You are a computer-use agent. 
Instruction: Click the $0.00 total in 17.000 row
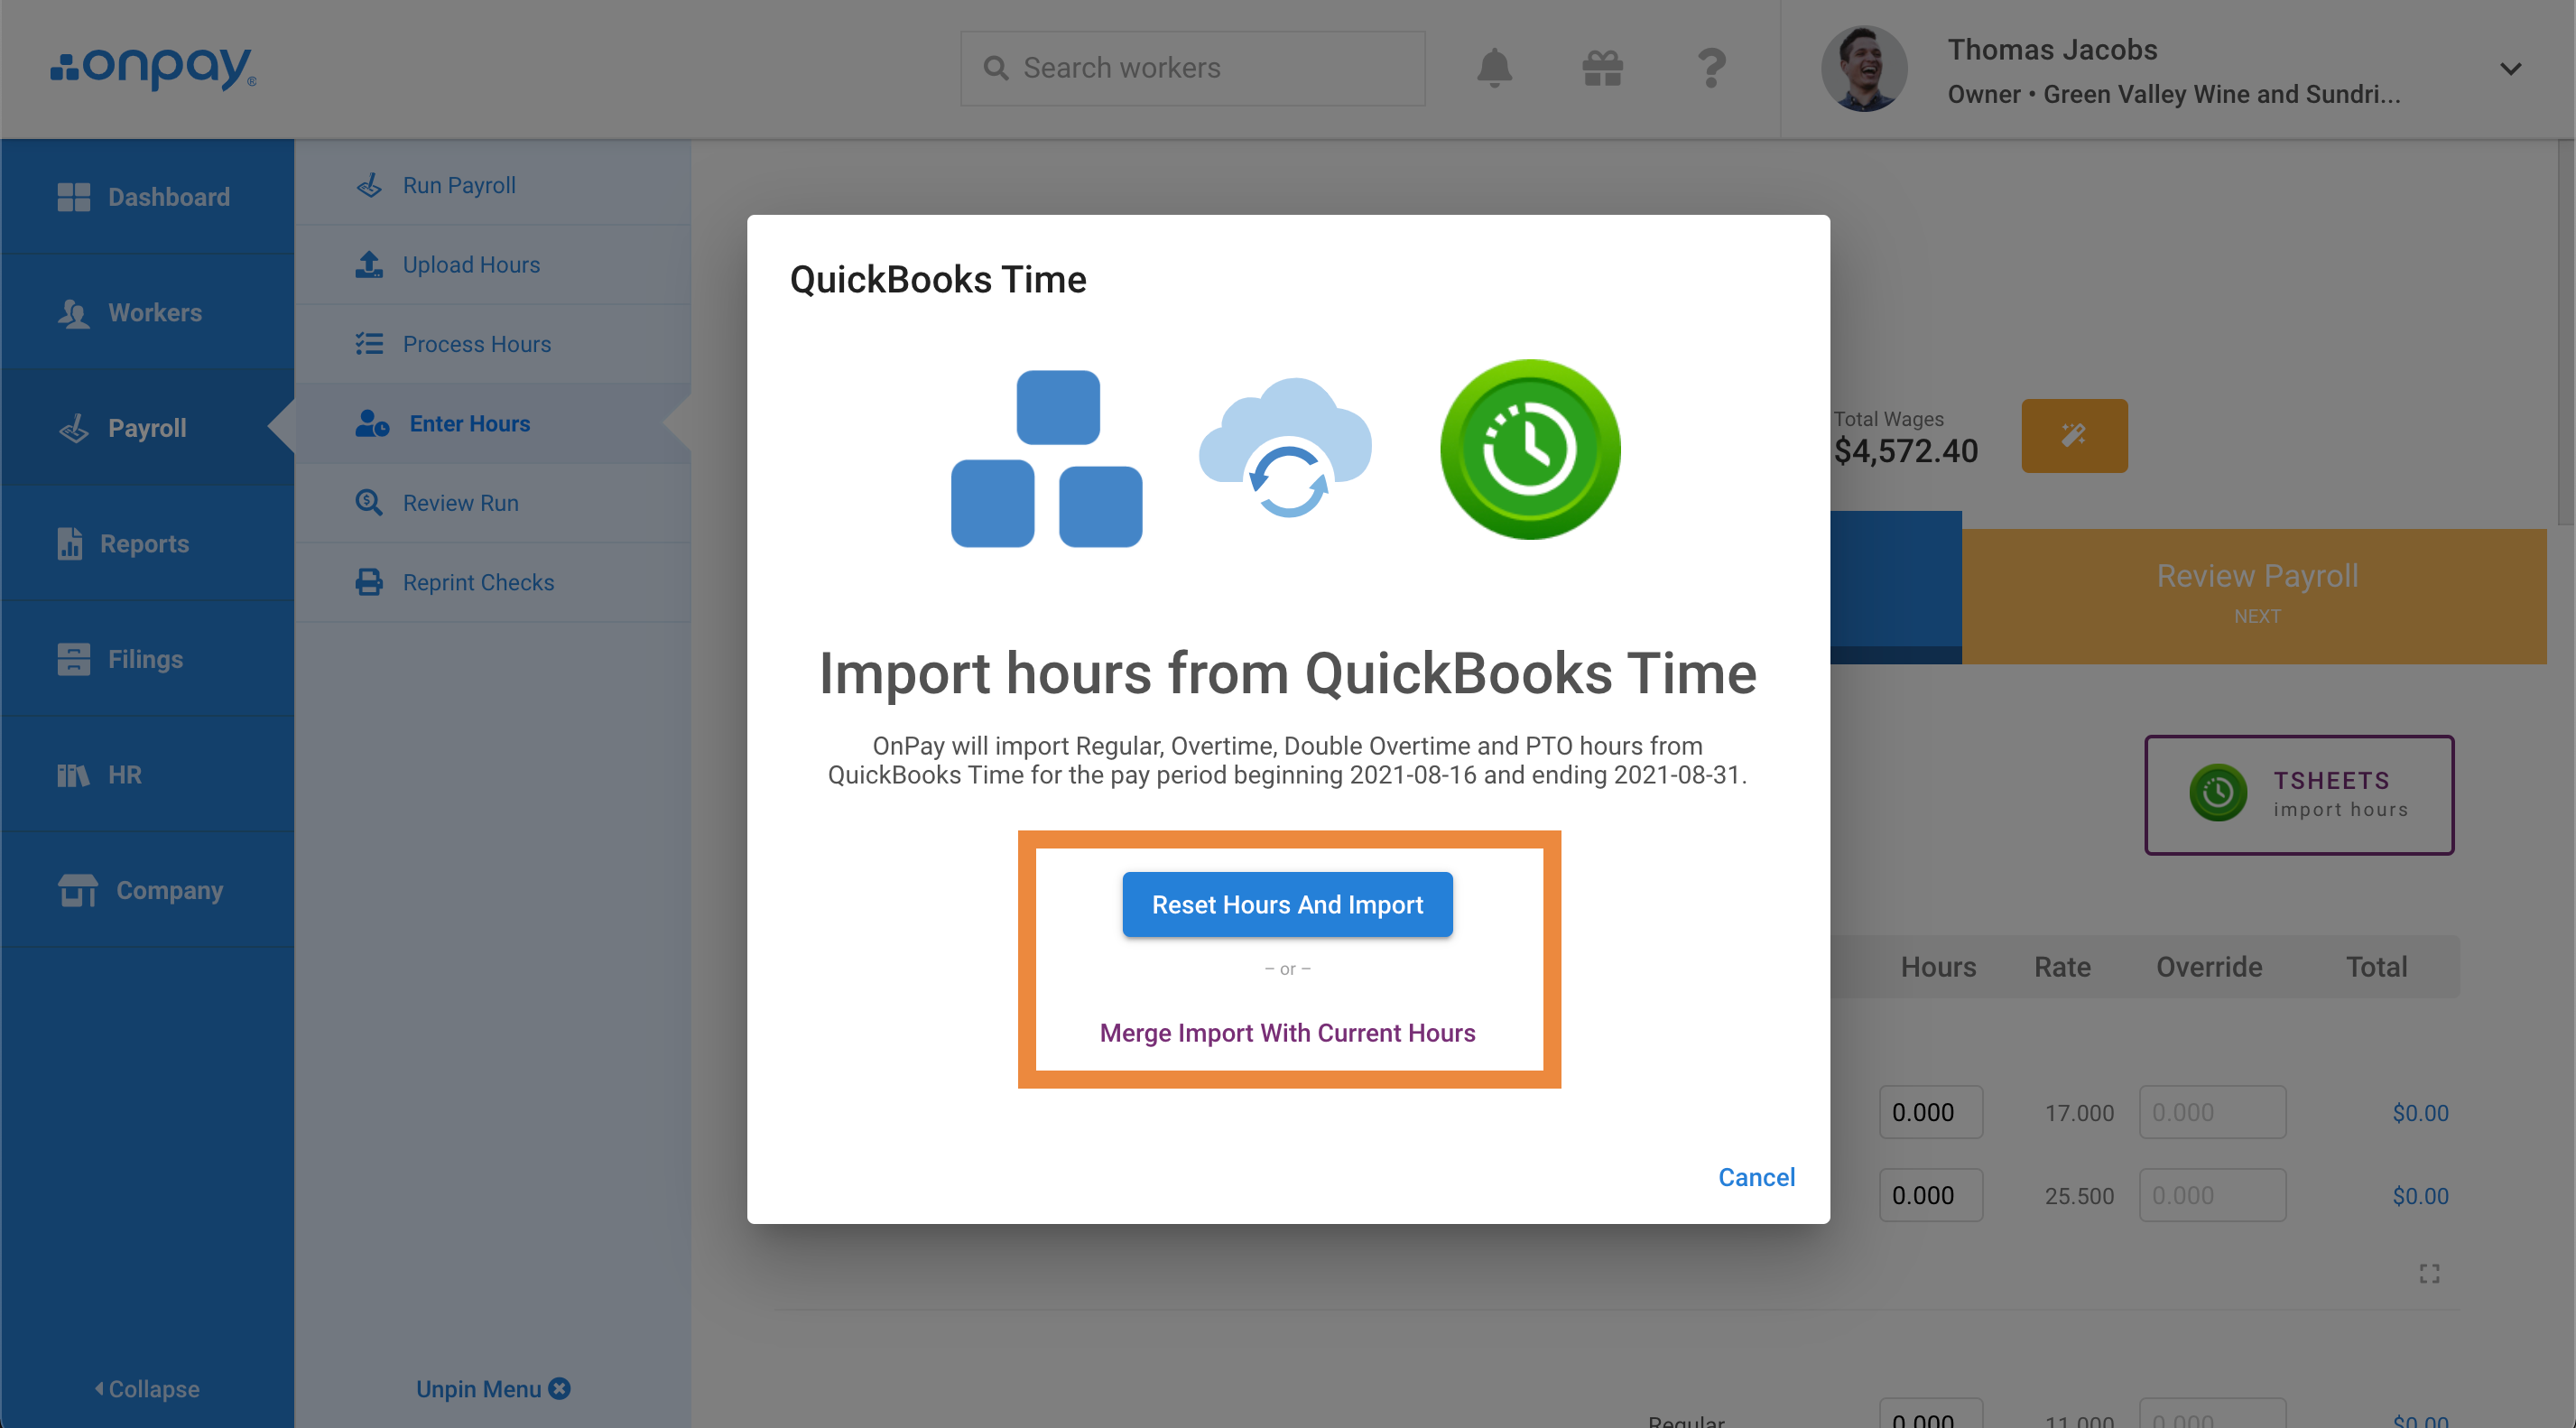coord(2420,1113)
